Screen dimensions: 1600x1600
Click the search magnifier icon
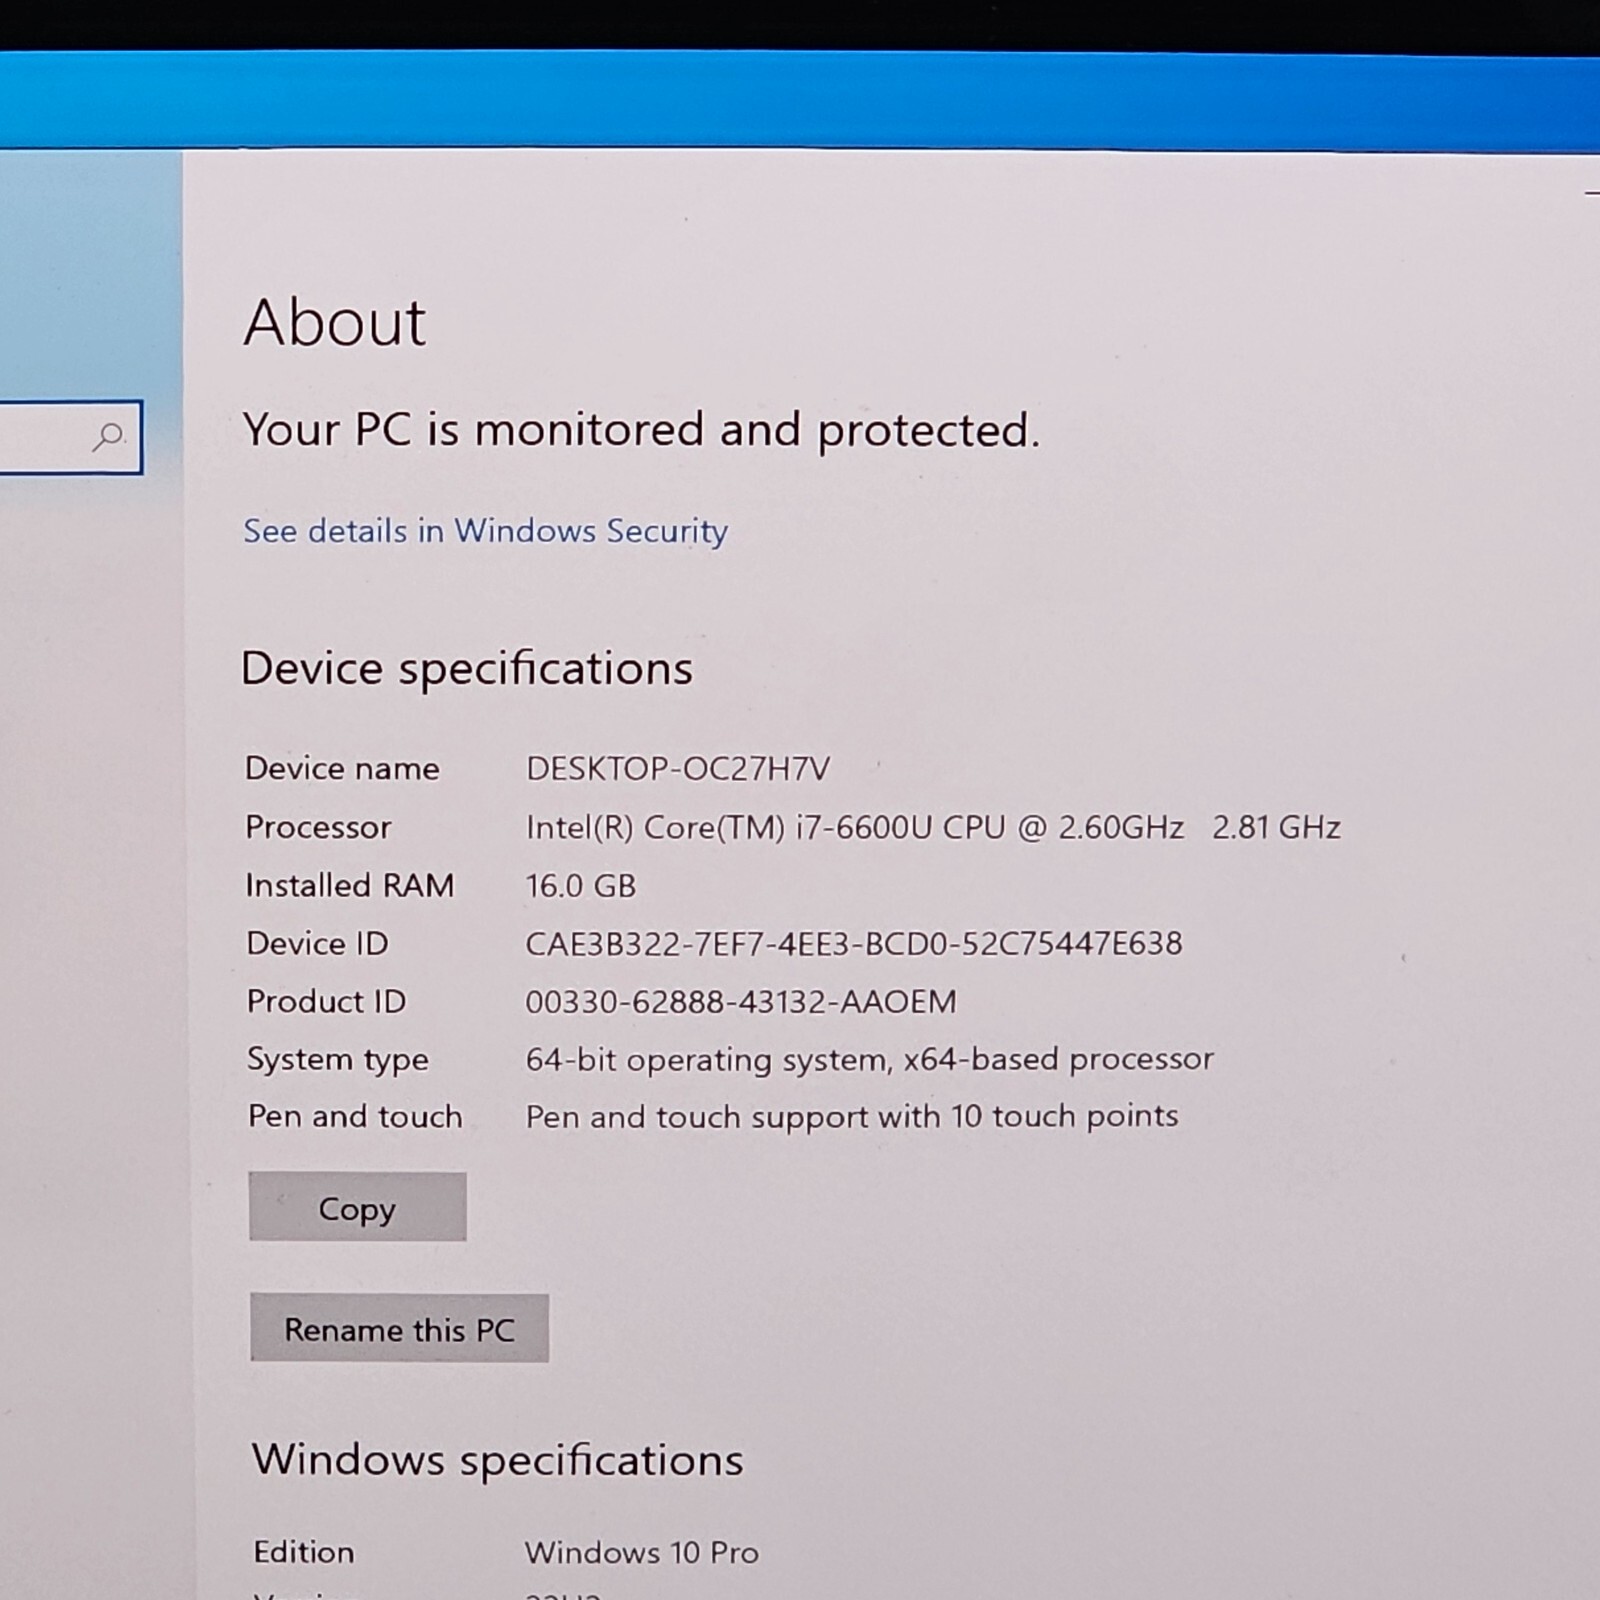coord(108,437)
